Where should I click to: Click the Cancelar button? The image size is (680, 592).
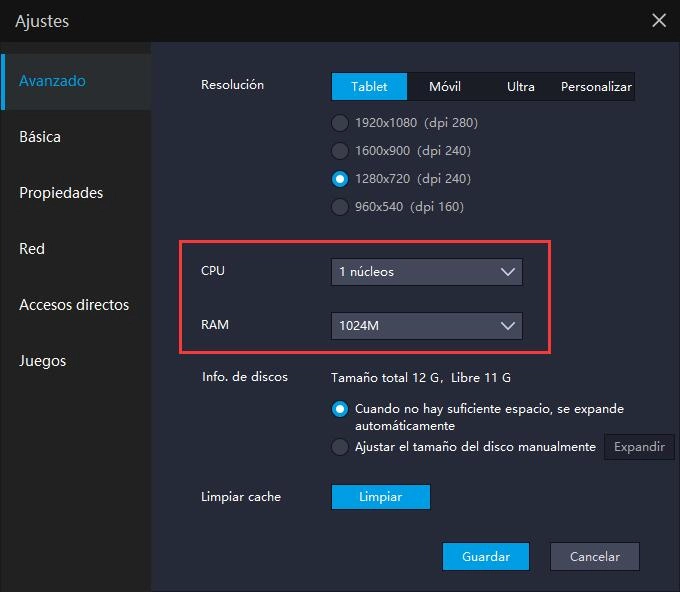(x=595, y=556)
